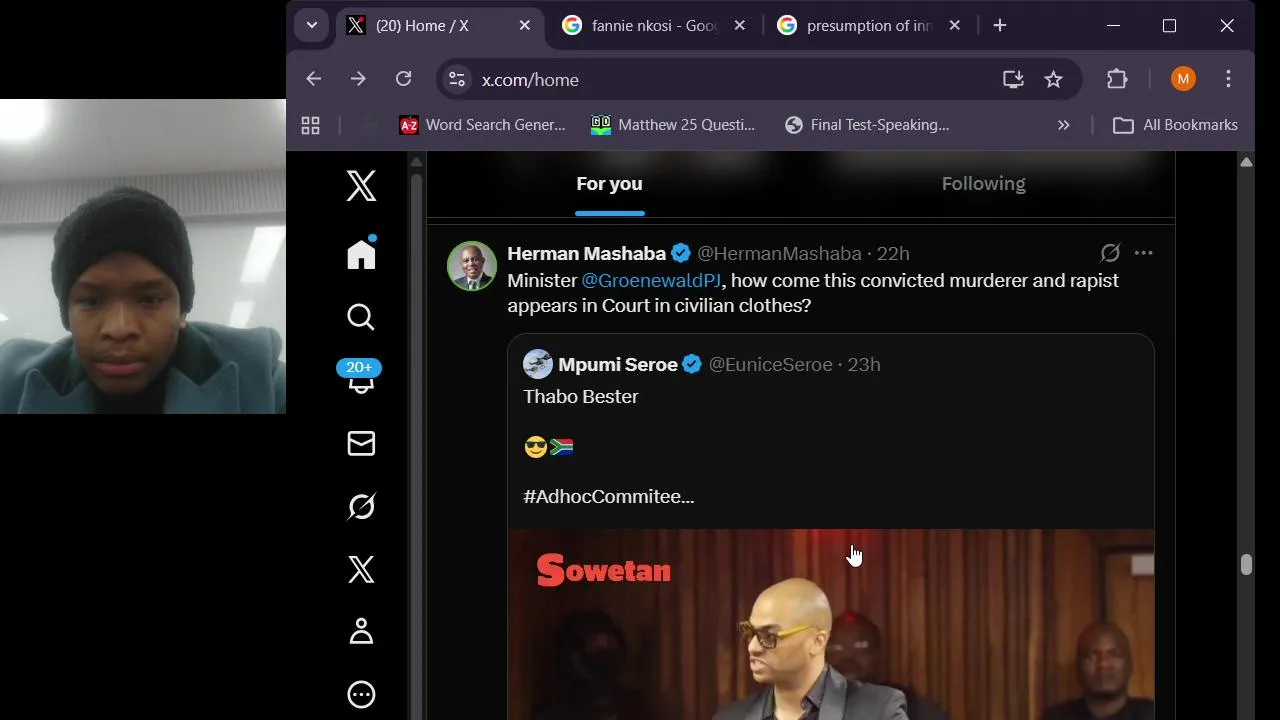Close the presumption of inn tab
The height and width of the screenshot is (720, 1280).
pos(955,26)
